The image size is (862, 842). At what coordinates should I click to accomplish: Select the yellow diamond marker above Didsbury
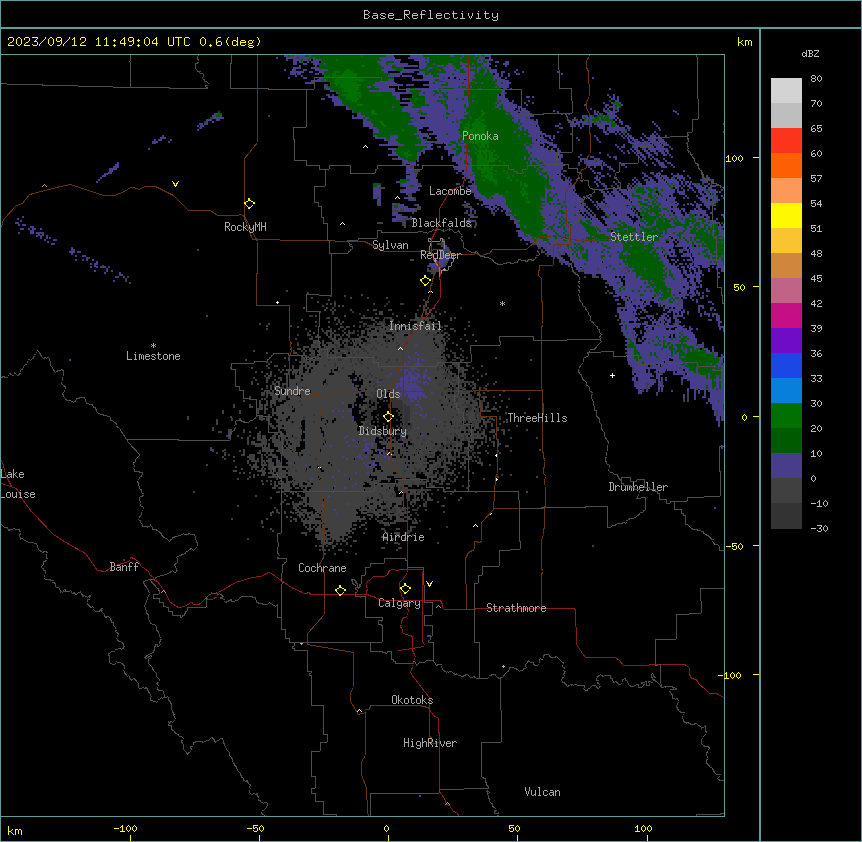pos(388,417)
